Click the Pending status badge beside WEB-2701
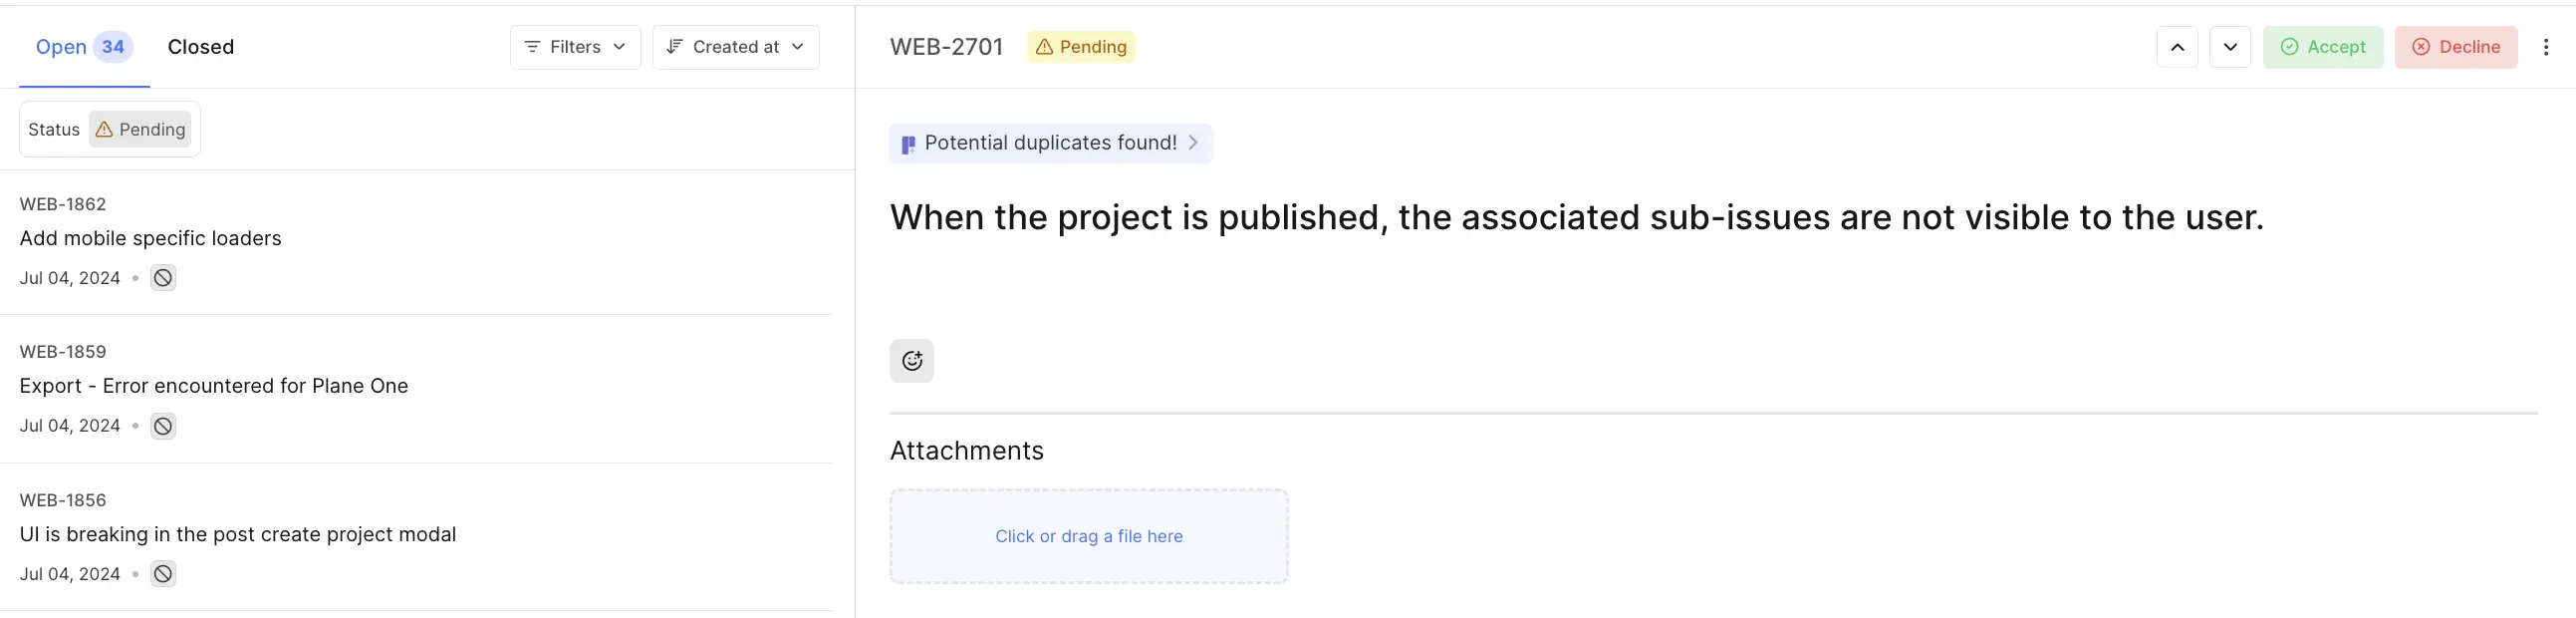Viewport: 2576px width, 618px height. click(x=1080, y=47)
